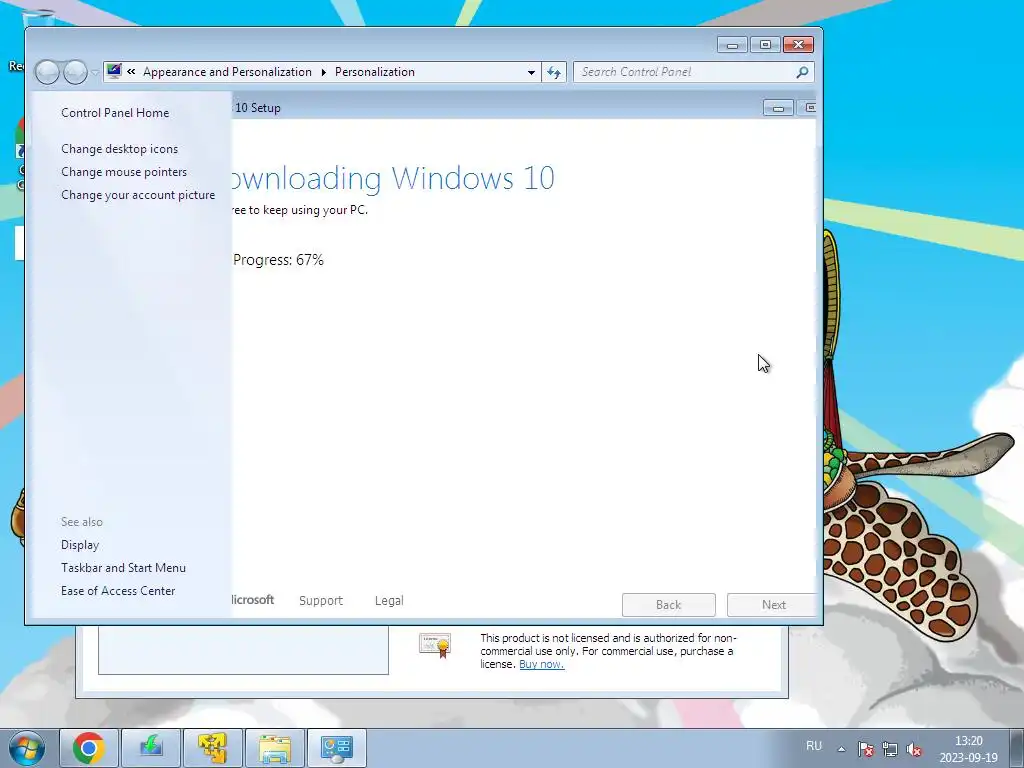Click the Back button in Setup
The image size is (1024, 768).
click(x=669, y=605)
